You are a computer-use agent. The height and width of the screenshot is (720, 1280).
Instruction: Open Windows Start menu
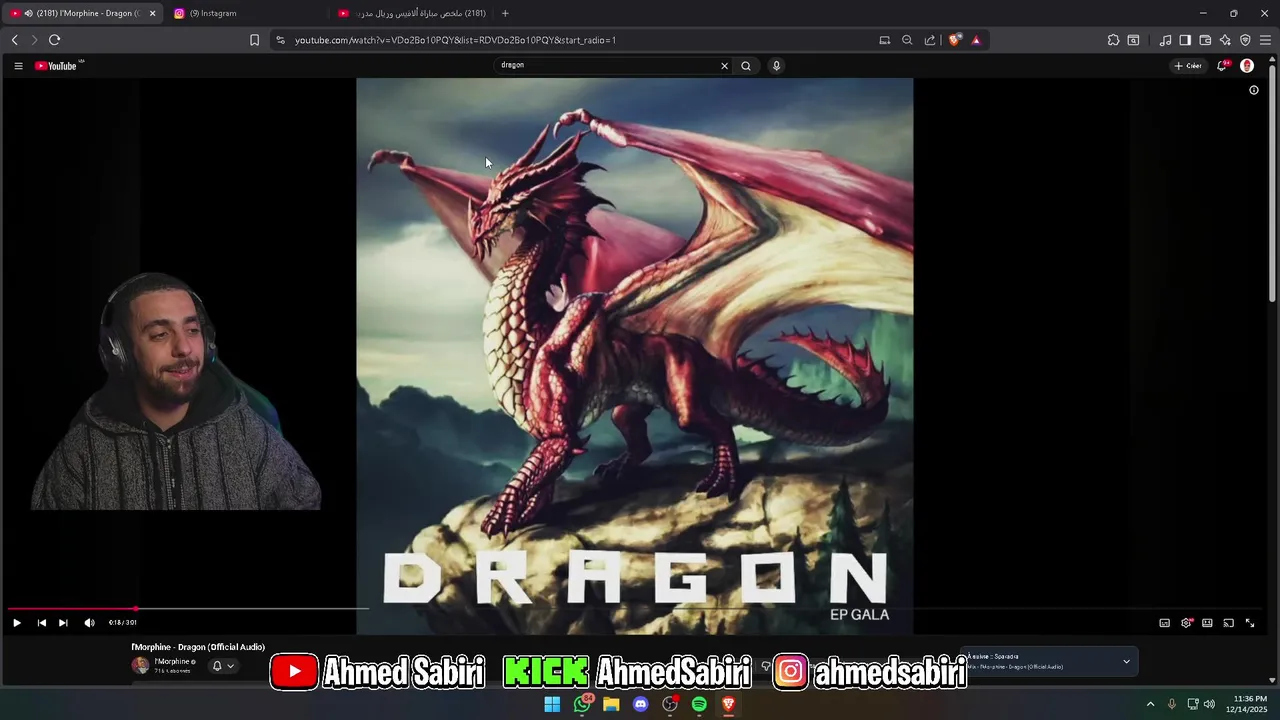pos(552,704)
